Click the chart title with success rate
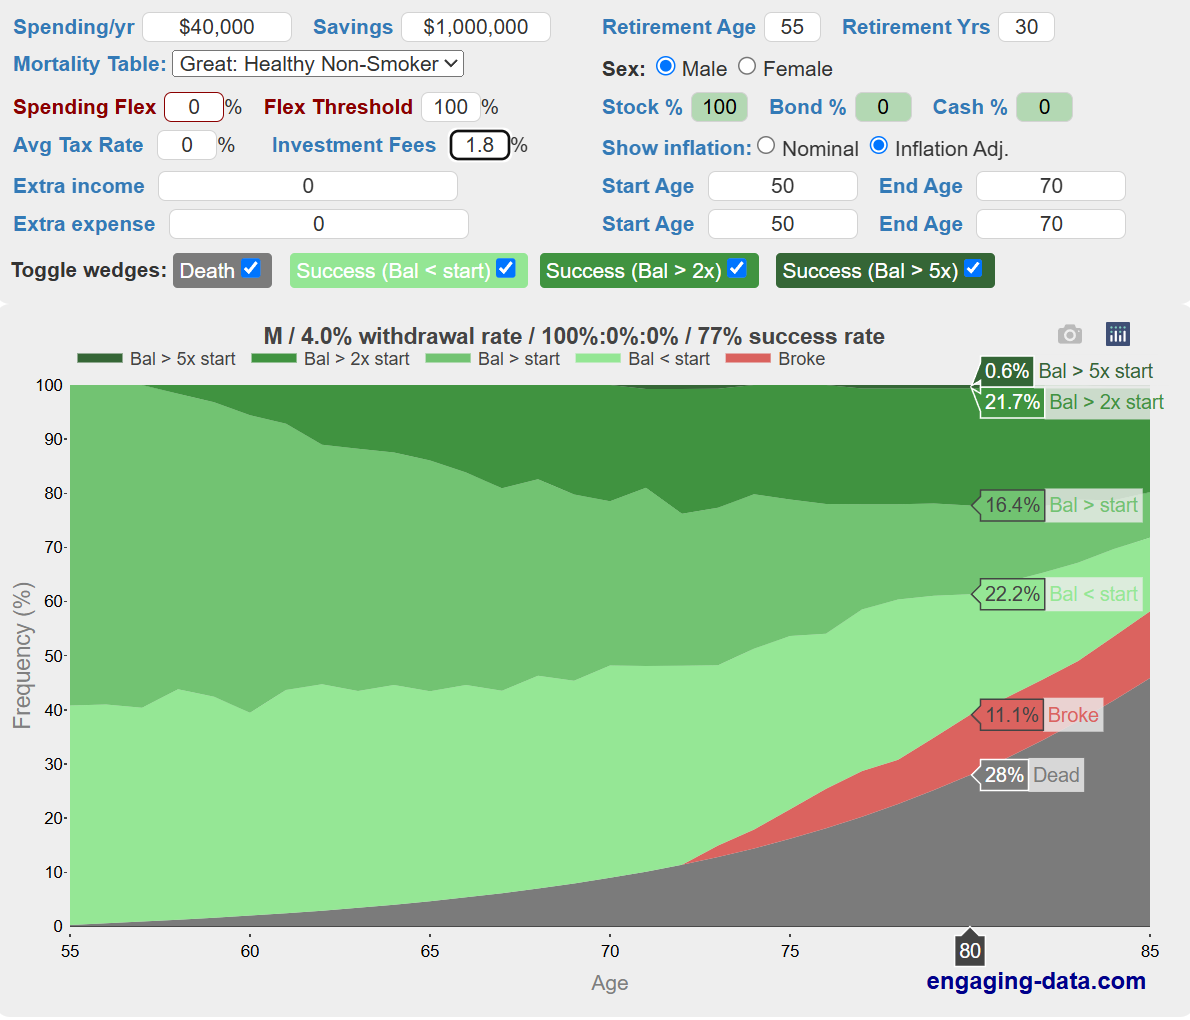The height and width of the screenshot is (1020, 1190). tap(574, 335)
